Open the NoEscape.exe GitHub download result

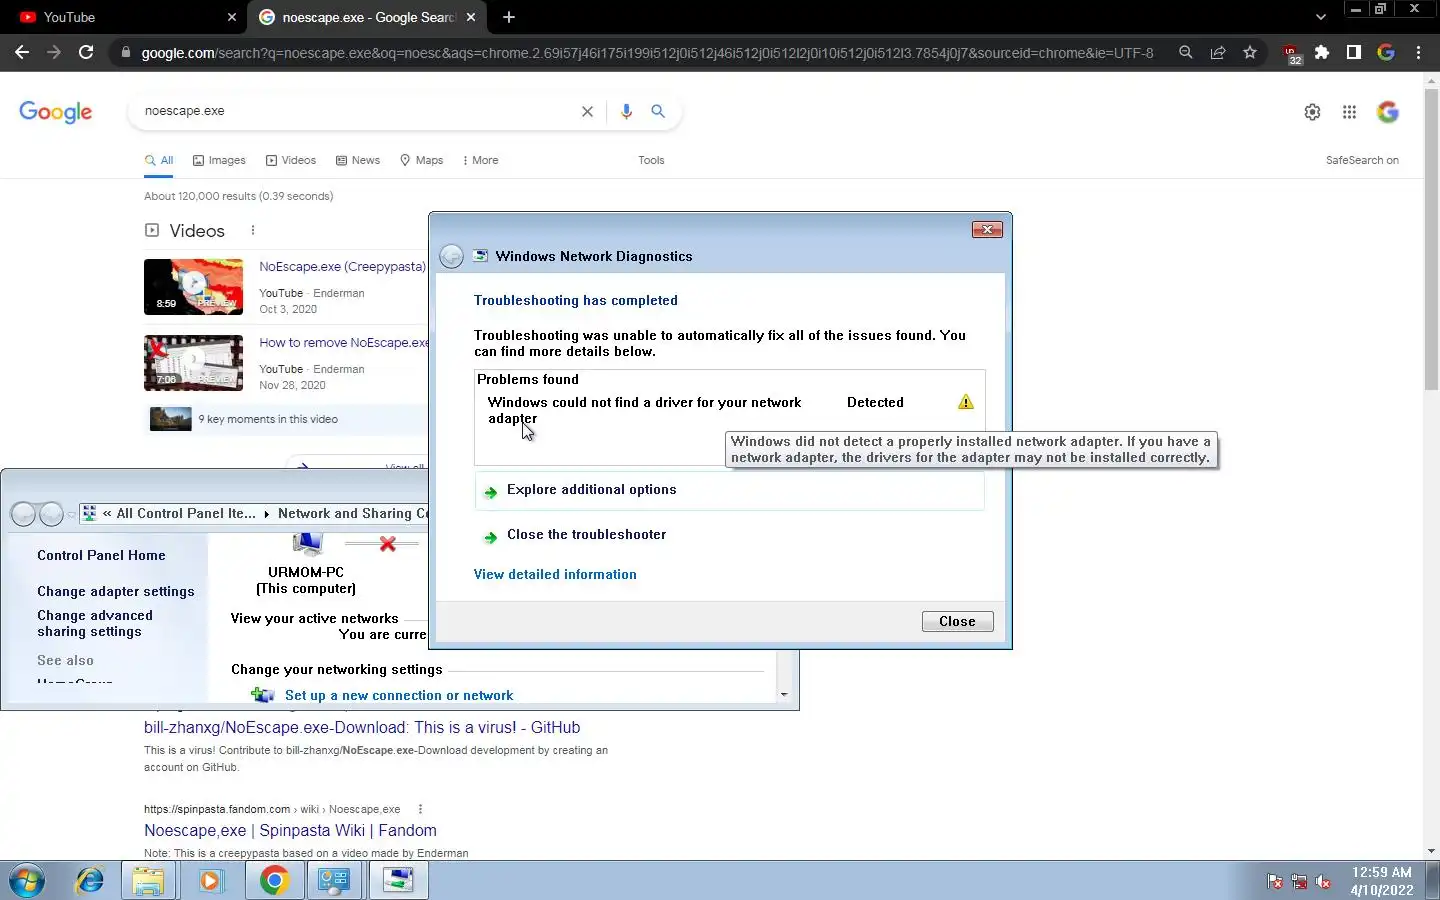click(x=362, y=728)
